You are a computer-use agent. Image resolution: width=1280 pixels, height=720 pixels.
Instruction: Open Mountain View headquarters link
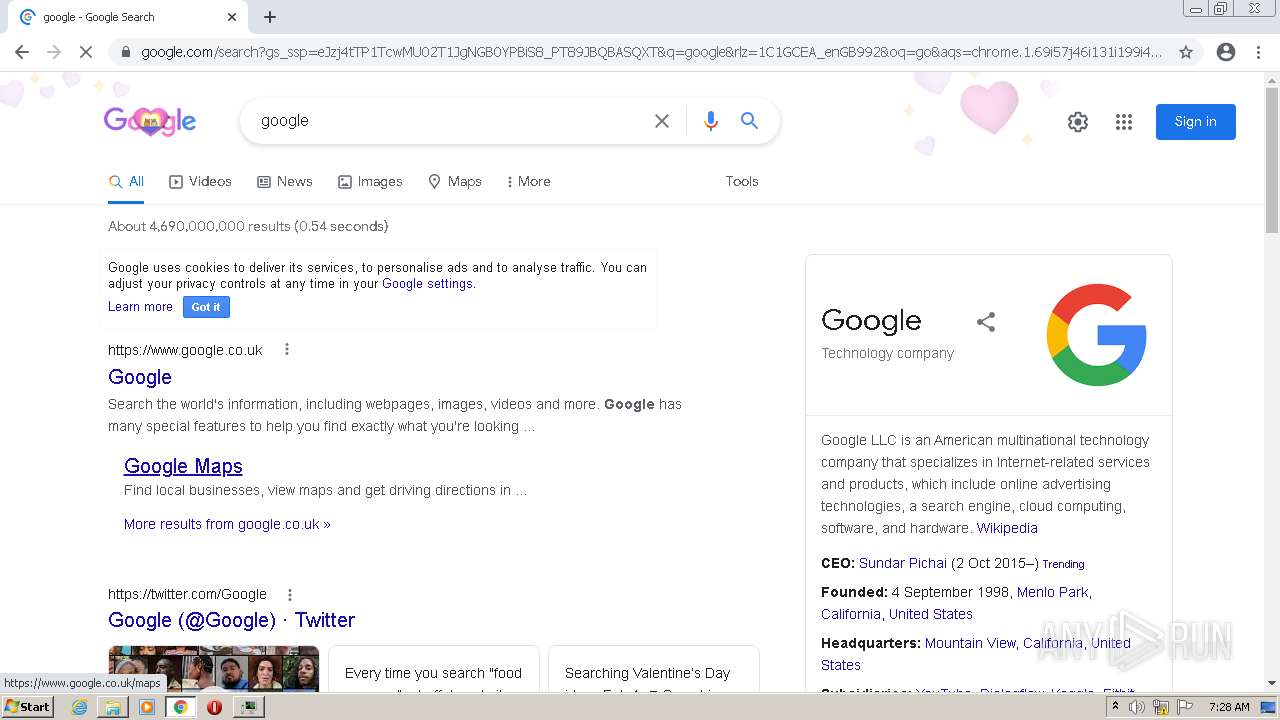click(970, 643)
